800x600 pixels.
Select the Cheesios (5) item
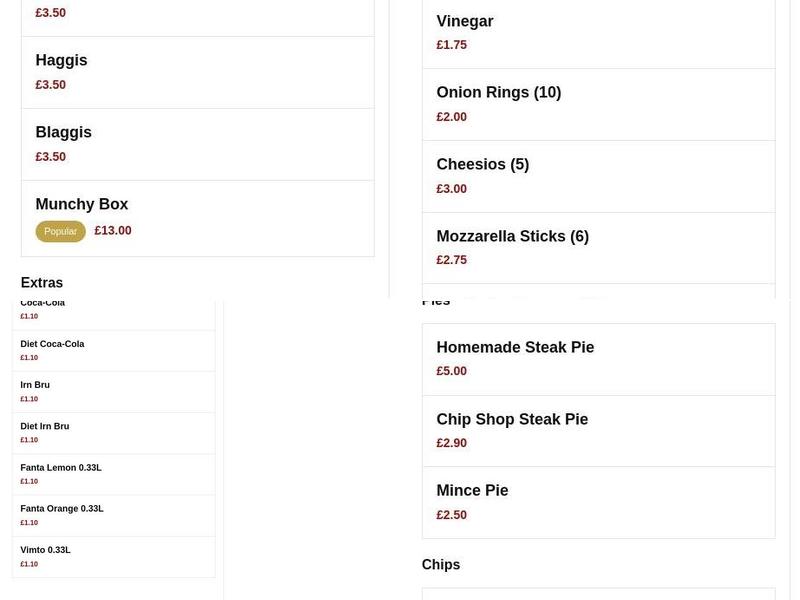483,164
